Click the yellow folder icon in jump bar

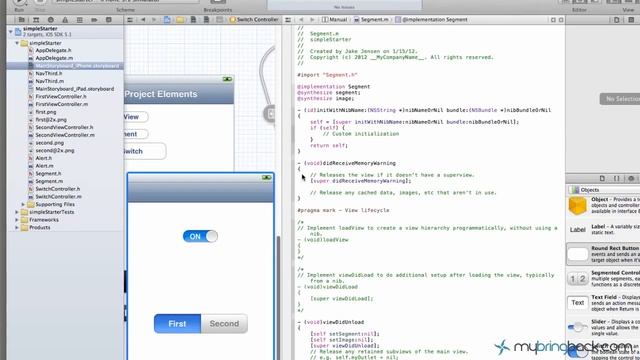180,20
